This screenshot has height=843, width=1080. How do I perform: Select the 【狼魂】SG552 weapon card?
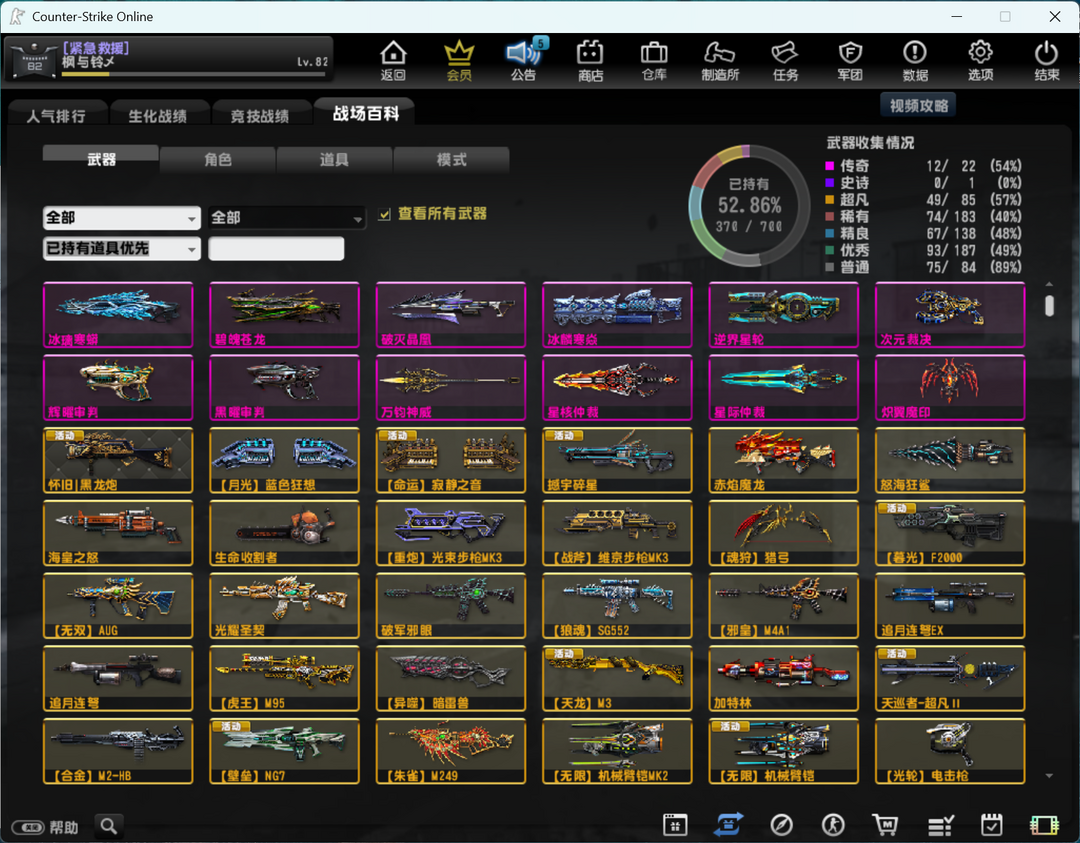pos(617,606)
